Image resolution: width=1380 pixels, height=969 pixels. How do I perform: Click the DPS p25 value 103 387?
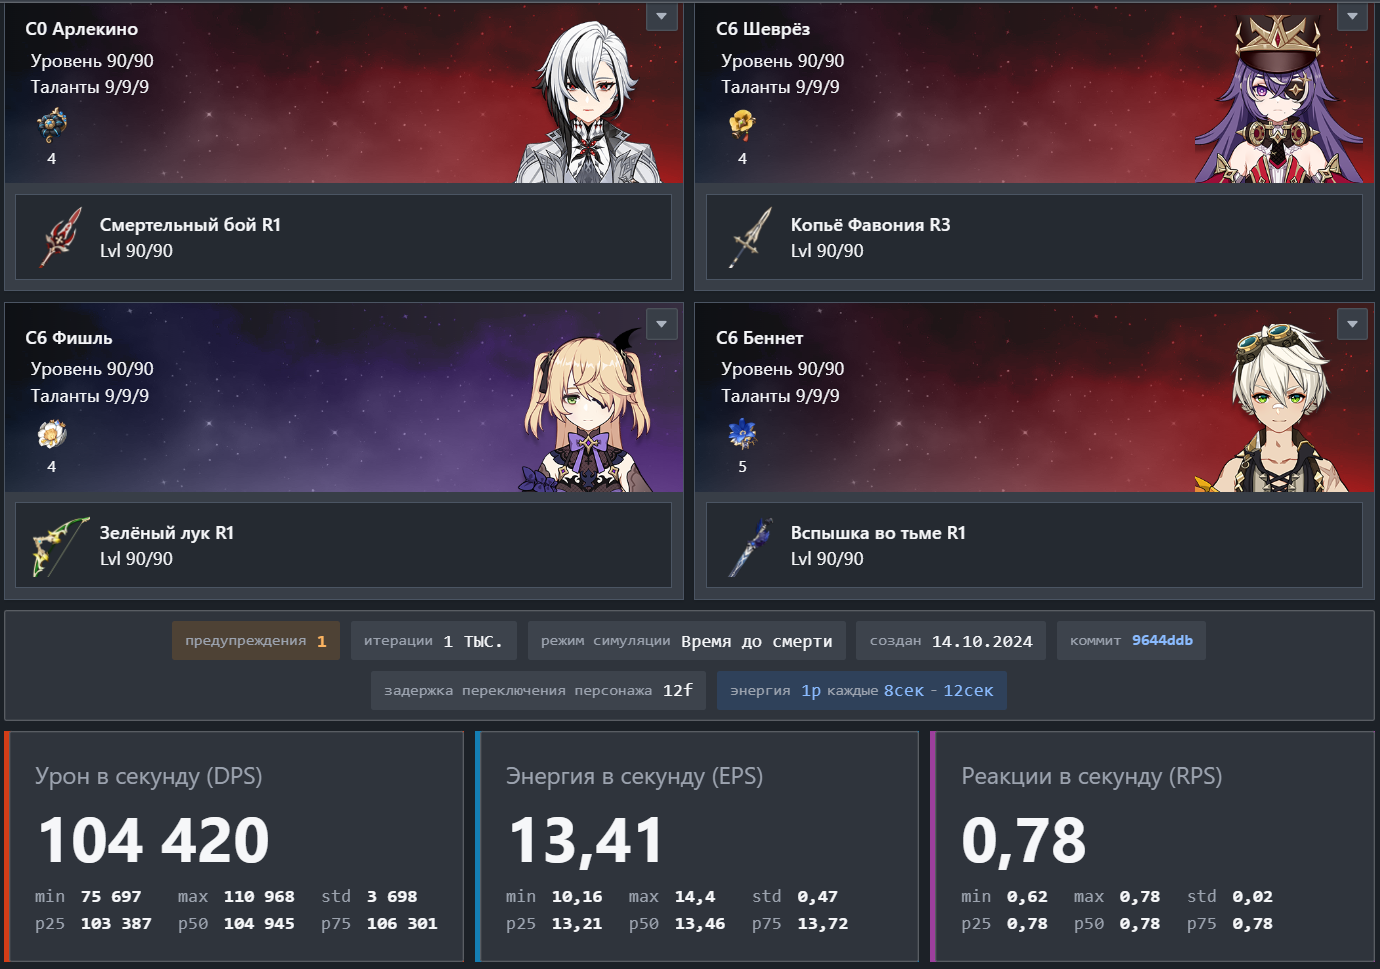(x=116, y=924)
